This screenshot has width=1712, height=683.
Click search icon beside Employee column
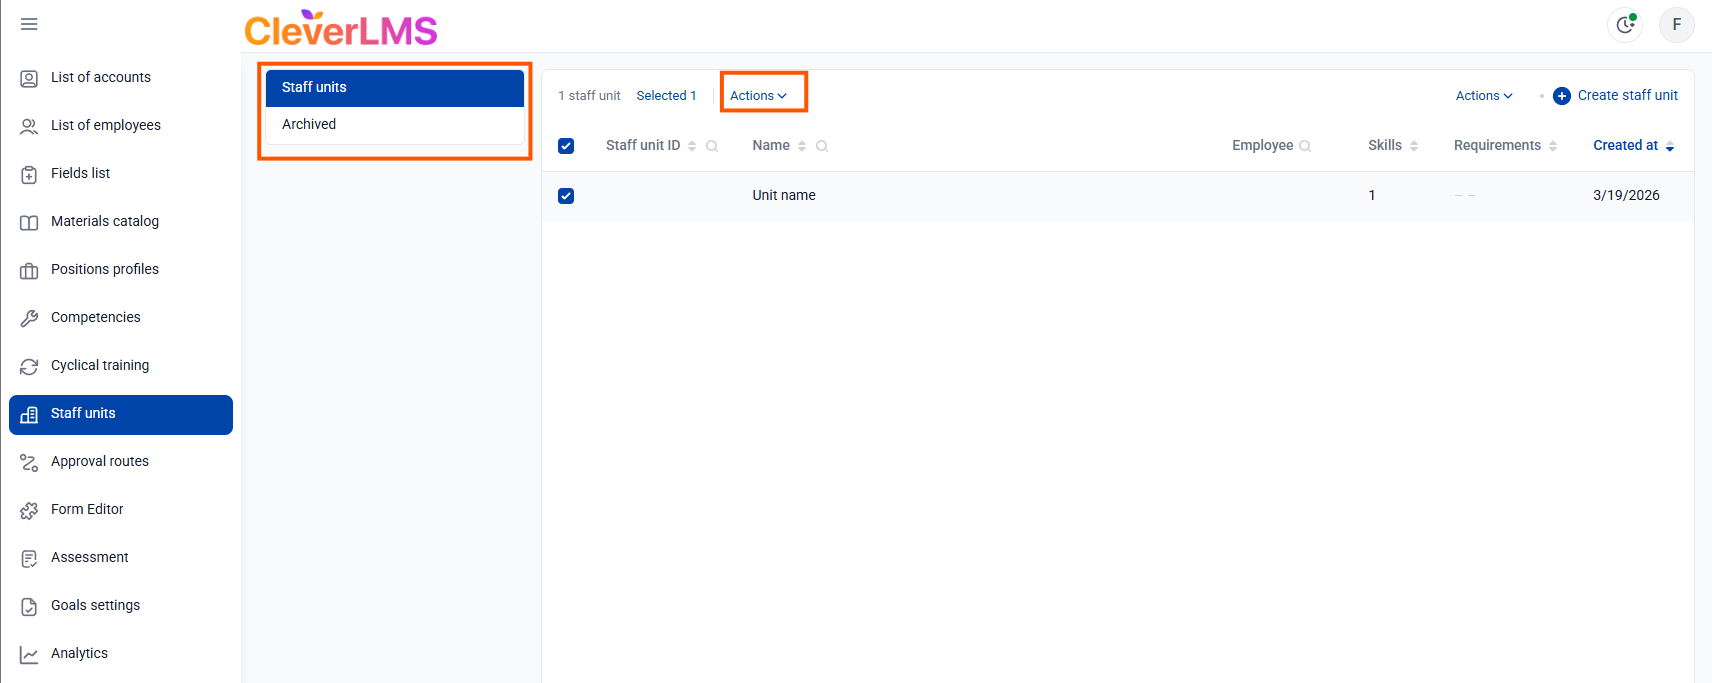tap(1305, 146)
